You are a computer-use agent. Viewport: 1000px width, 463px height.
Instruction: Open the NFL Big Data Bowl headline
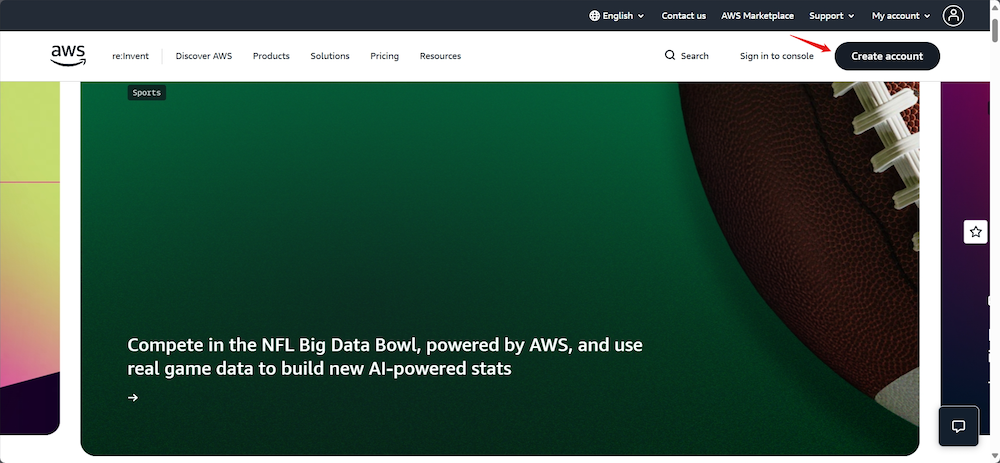coord(385,356)
